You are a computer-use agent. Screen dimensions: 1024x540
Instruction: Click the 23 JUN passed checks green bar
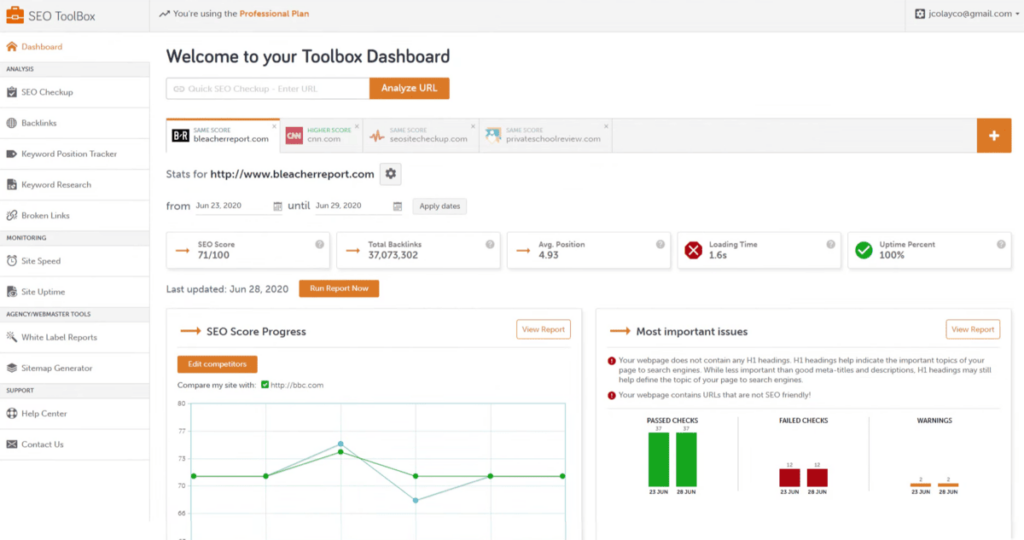(x=658, y=459)
